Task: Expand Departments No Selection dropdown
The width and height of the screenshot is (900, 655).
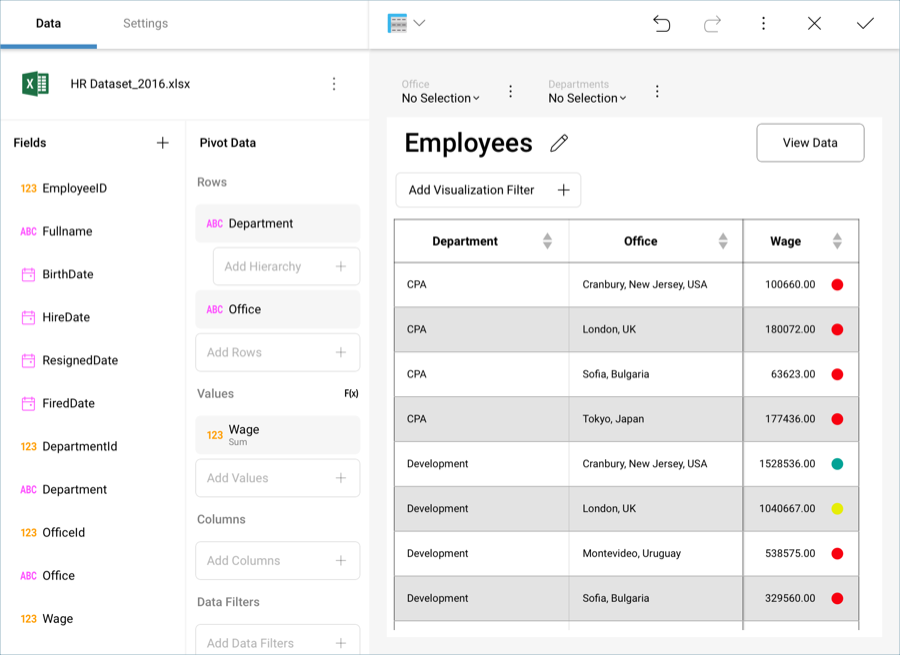Action: [588, 98]
